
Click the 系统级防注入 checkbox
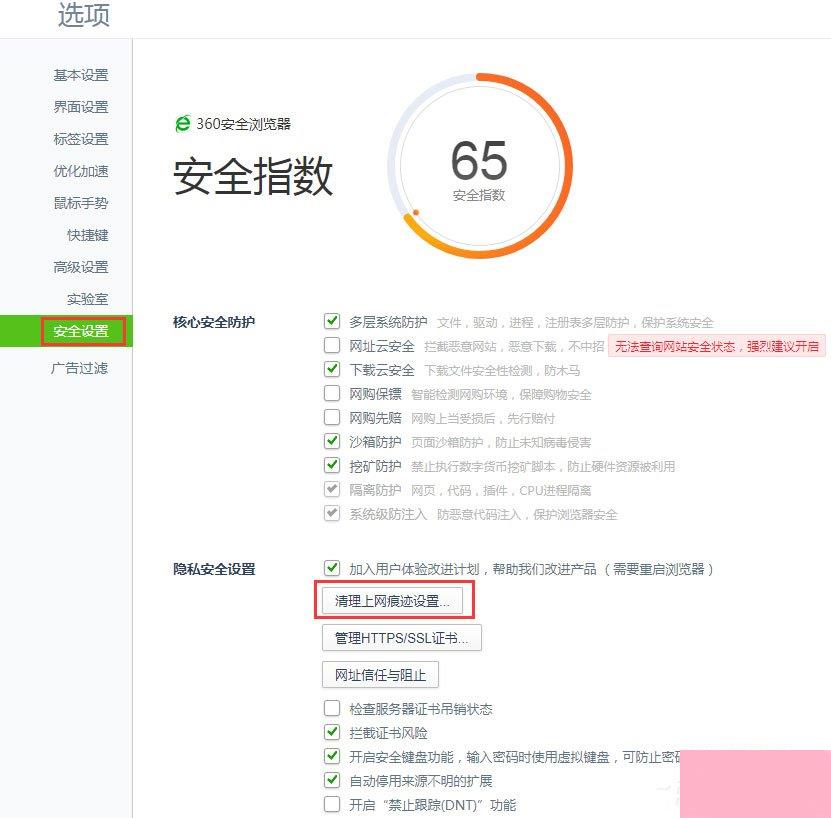tap(332, 513)
